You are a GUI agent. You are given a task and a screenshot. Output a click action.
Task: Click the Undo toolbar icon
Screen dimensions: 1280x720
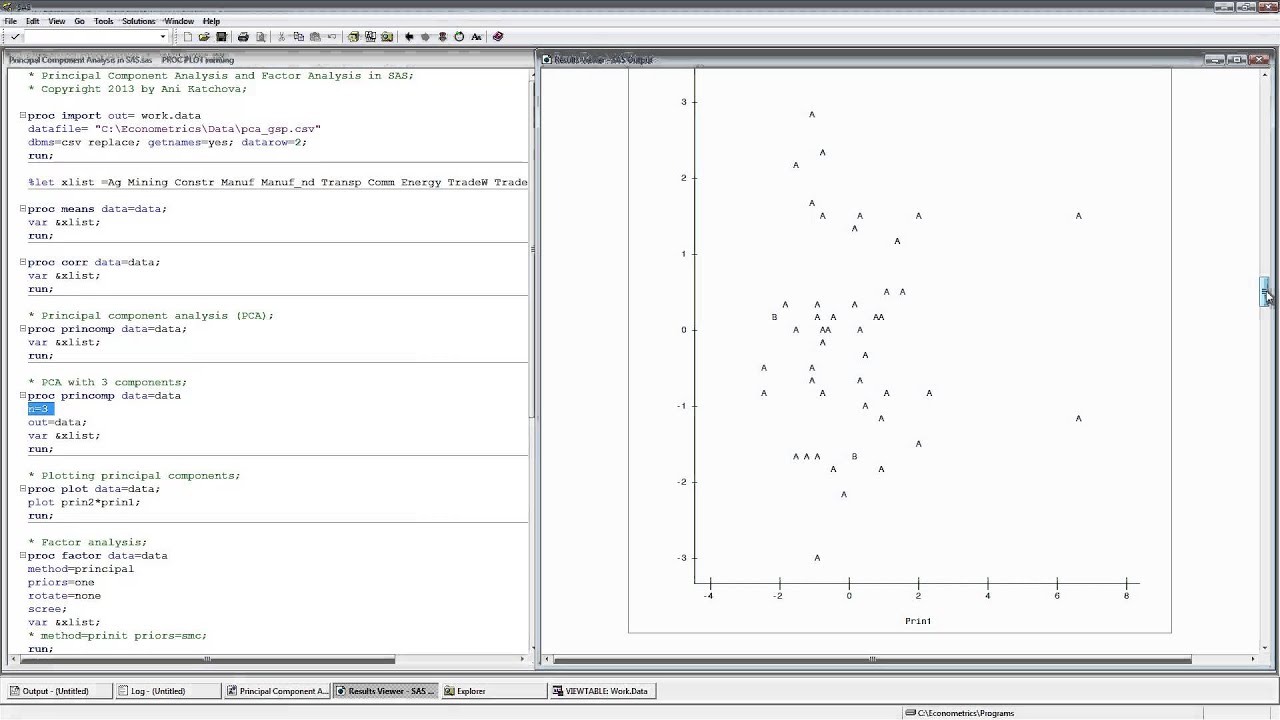pyautogui.click(x=332, y=37)
